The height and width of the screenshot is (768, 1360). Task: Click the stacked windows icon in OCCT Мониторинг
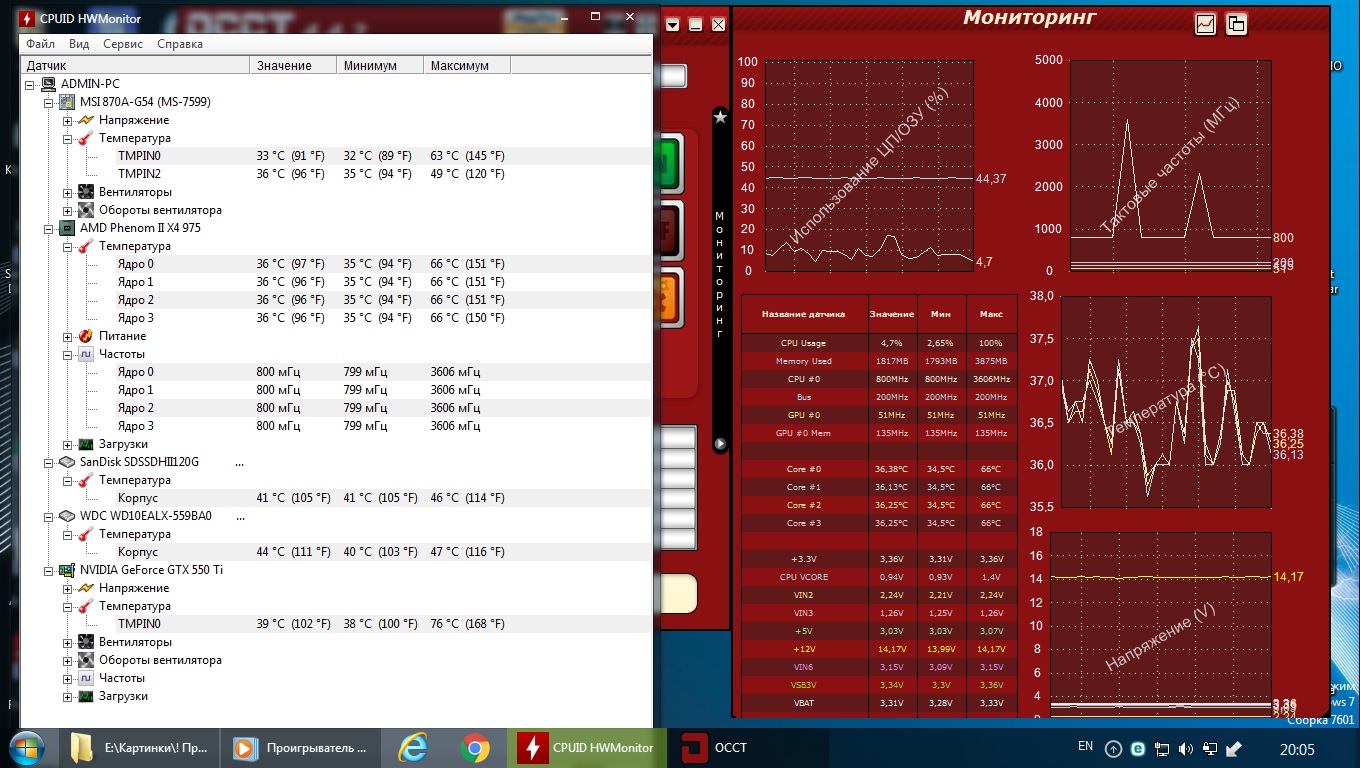tap(1236, 25)
